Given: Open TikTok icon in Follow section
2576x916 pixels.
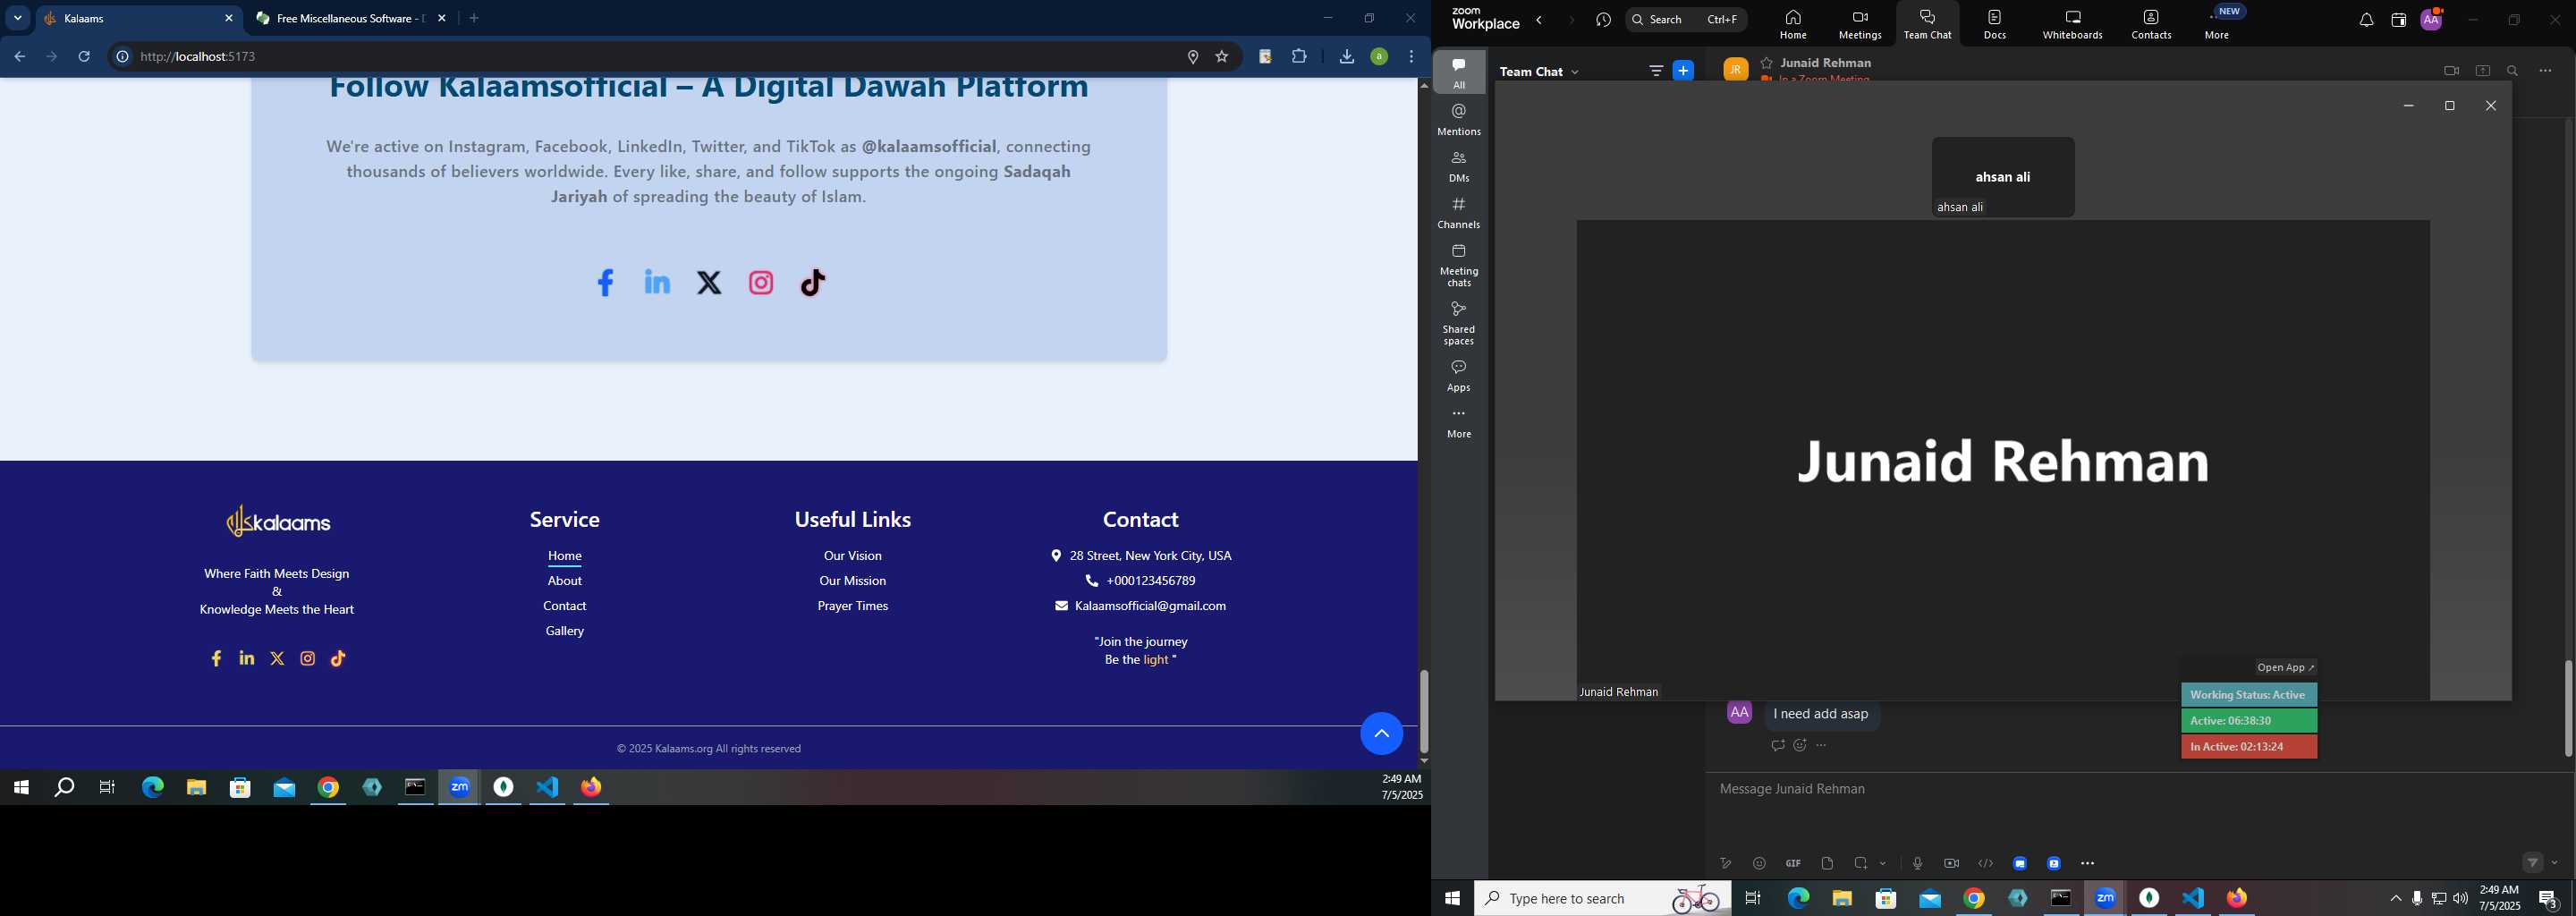Looking at the screenshot, I should pos(813,283).
